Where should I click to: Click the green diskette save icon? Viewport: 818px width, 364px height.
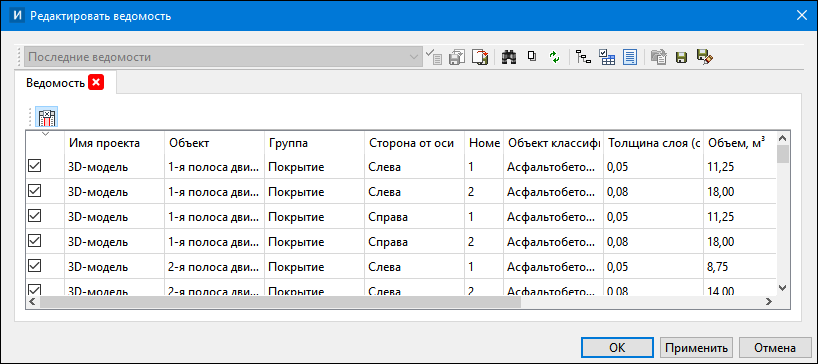[681, 57]
